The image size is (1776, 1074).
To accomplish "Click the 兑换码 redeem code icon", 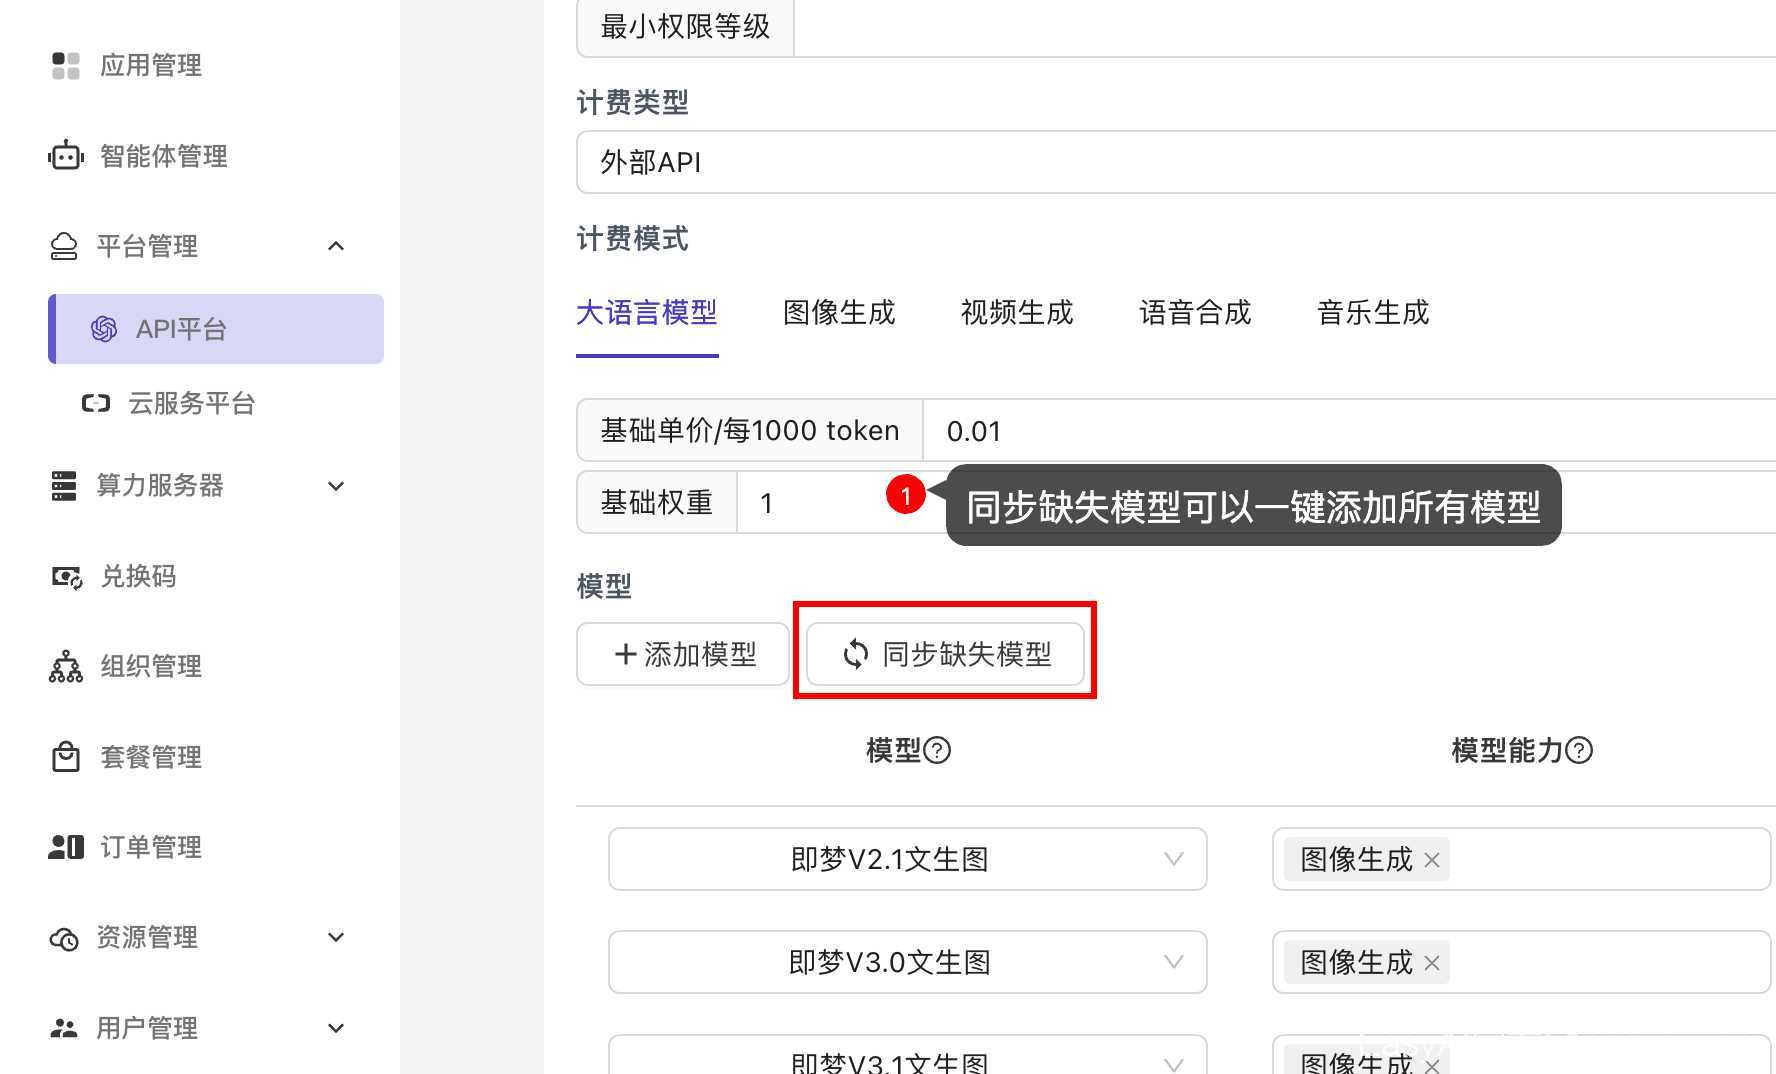I will [x=66, y=577].
